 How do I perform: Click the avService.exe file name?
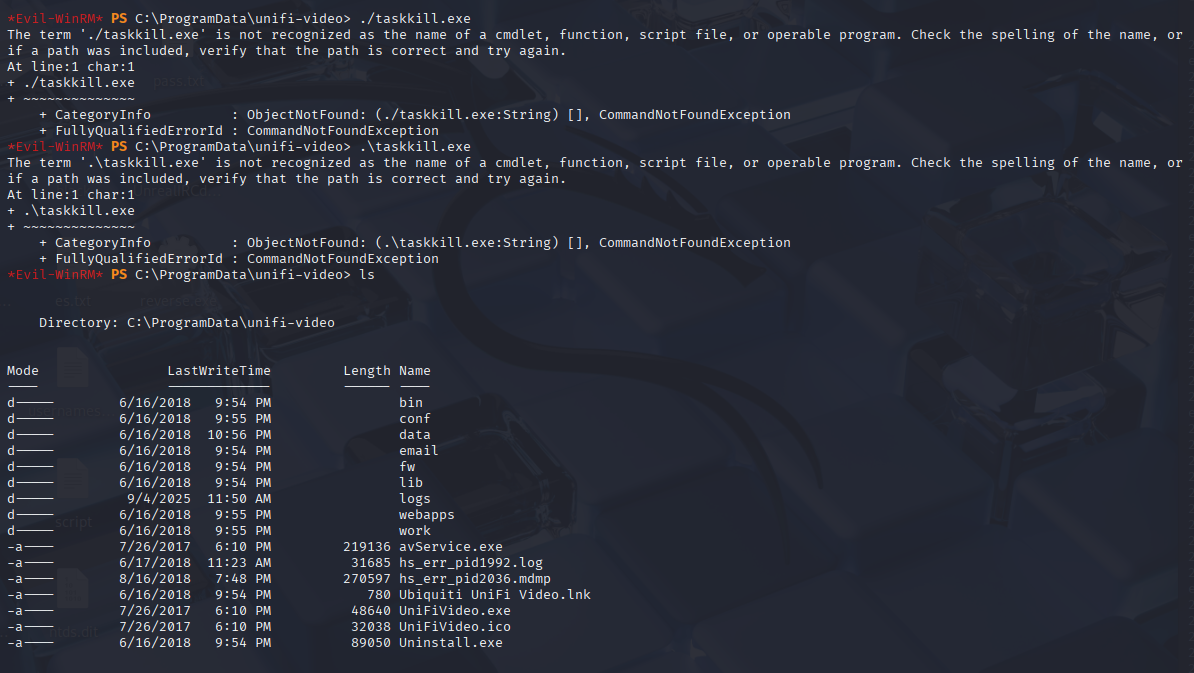(x=450, y=547)
